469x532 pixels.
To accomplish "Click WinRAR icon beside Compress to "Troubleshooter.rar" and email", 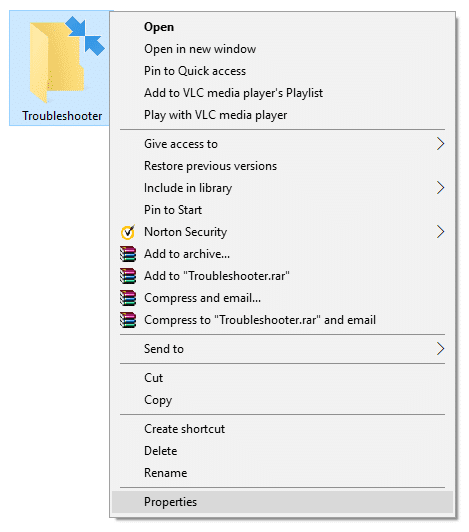I will pyautogui.click(x=128, y=320).
